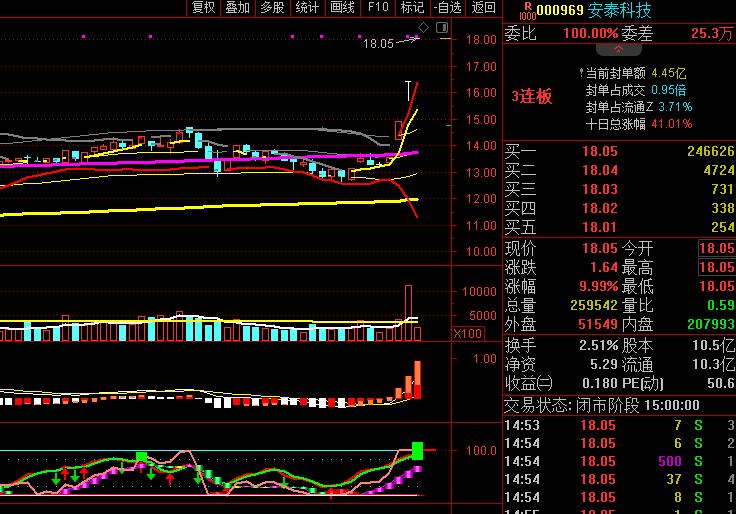
Task: Toggle 标记 mark on this stock
Action: 412,8
